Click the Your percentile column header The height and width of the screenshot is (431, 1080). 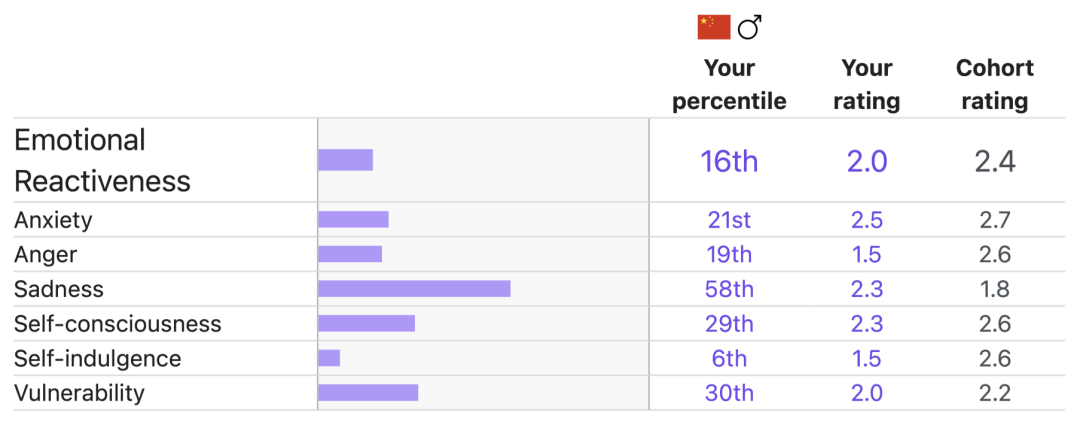pos(729,85)
